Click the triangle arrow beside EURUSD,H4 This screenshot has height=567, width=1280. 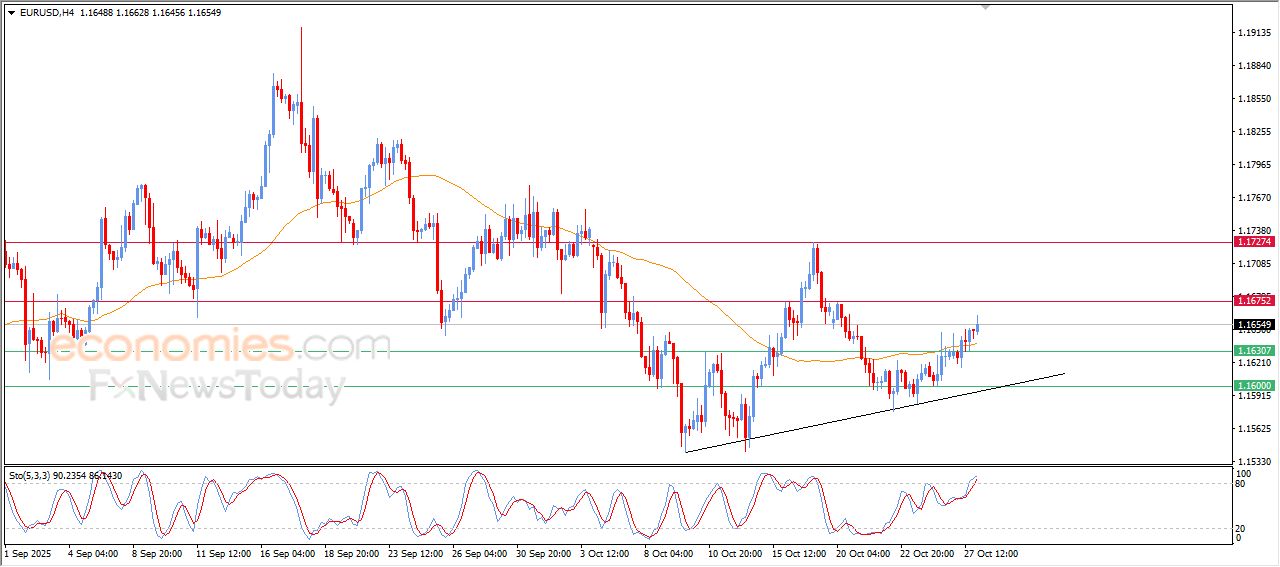11,12
